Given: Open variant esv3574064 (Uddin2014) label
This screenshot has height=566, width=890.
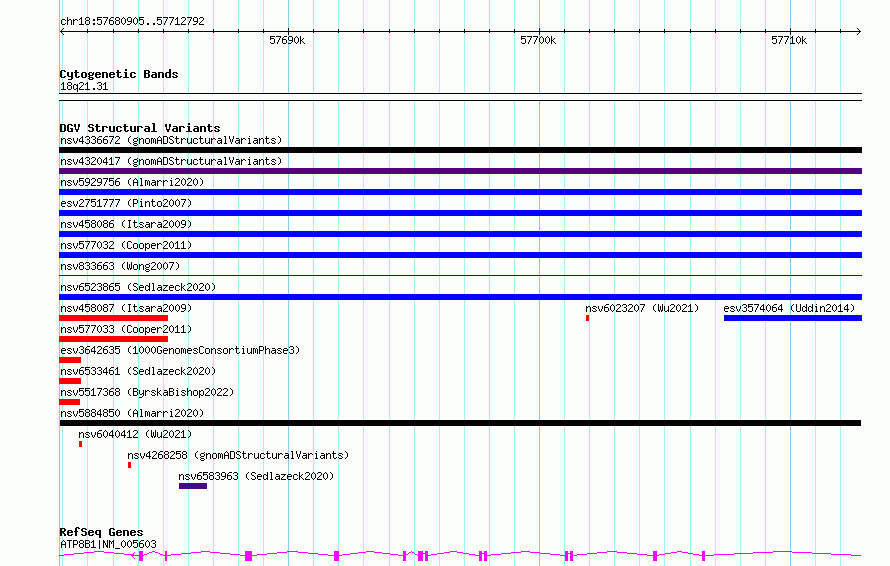Looking at the screenshot, I should (789, 308).
